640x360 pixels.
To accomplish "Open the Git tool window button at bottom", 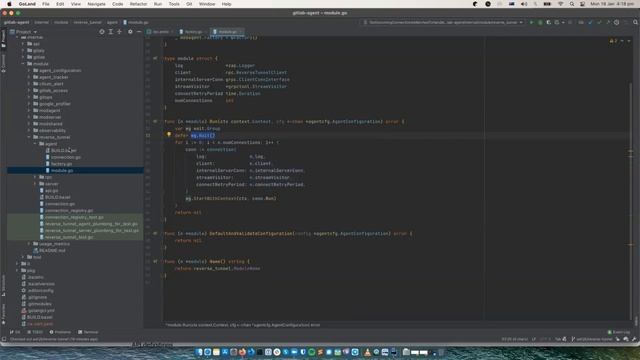I will [15, 332].
